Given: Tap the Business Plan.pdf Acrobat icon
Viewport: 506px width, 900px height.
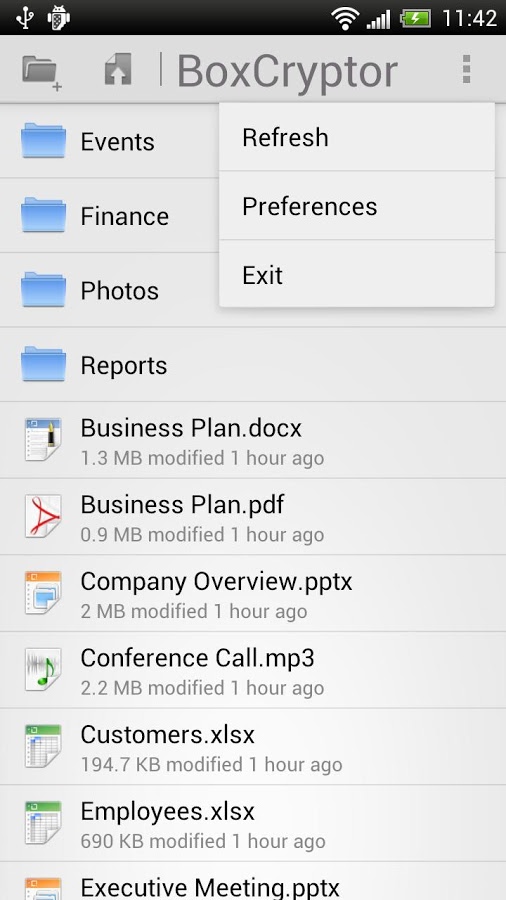Looking at the screenshot, I should click(43, 516).
